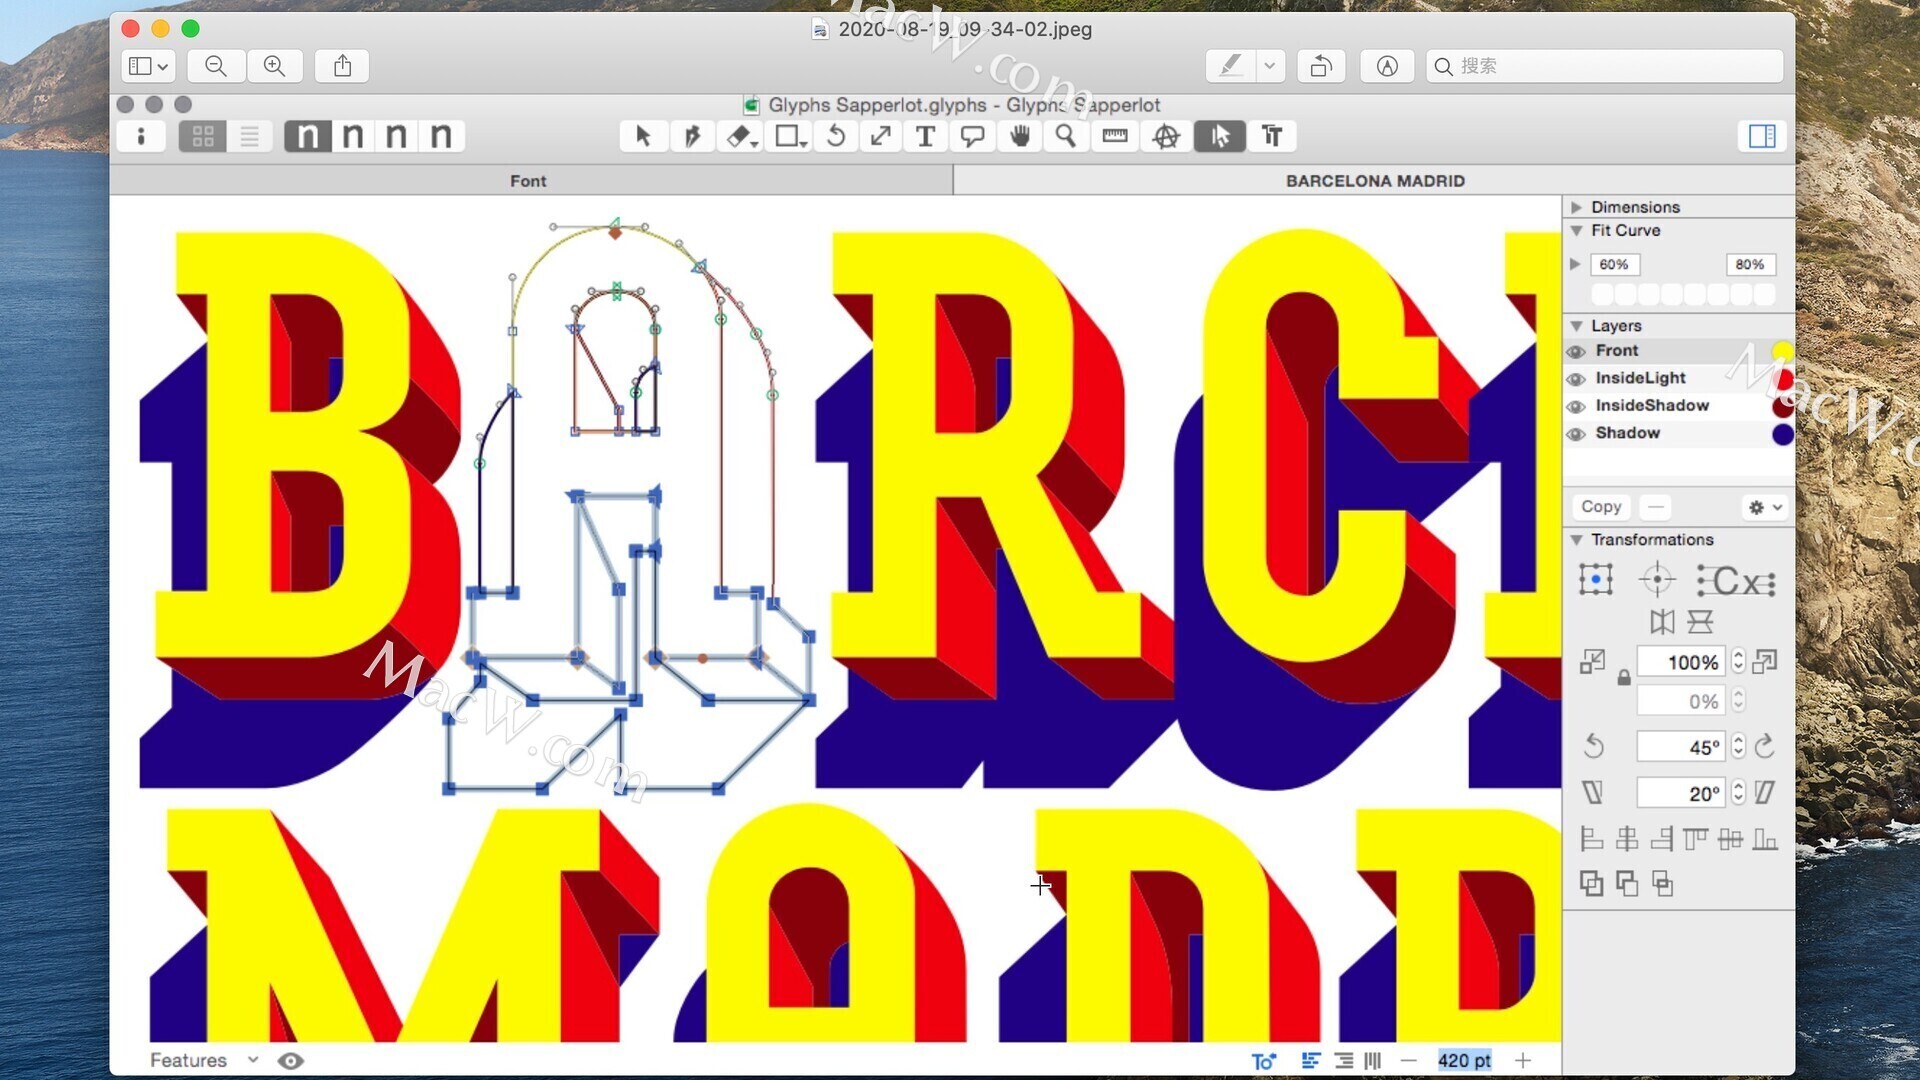This screenshot has width=1920, height=1080.
Task: Expand the Layers panel section
Action: 1576,326
